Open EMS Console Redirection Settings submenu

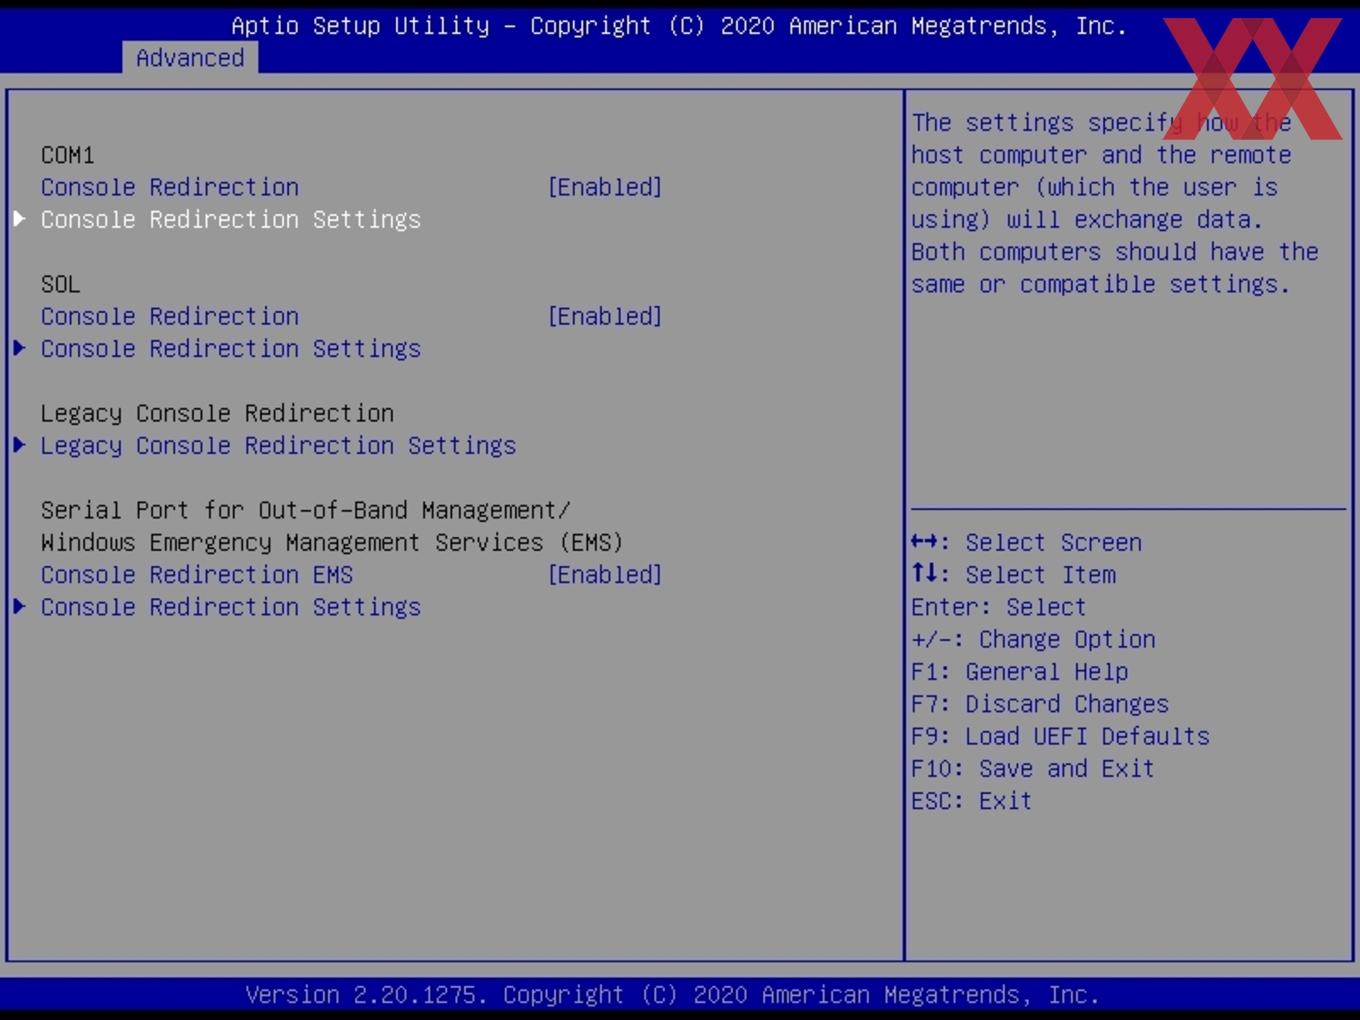(x=231, y=606)
